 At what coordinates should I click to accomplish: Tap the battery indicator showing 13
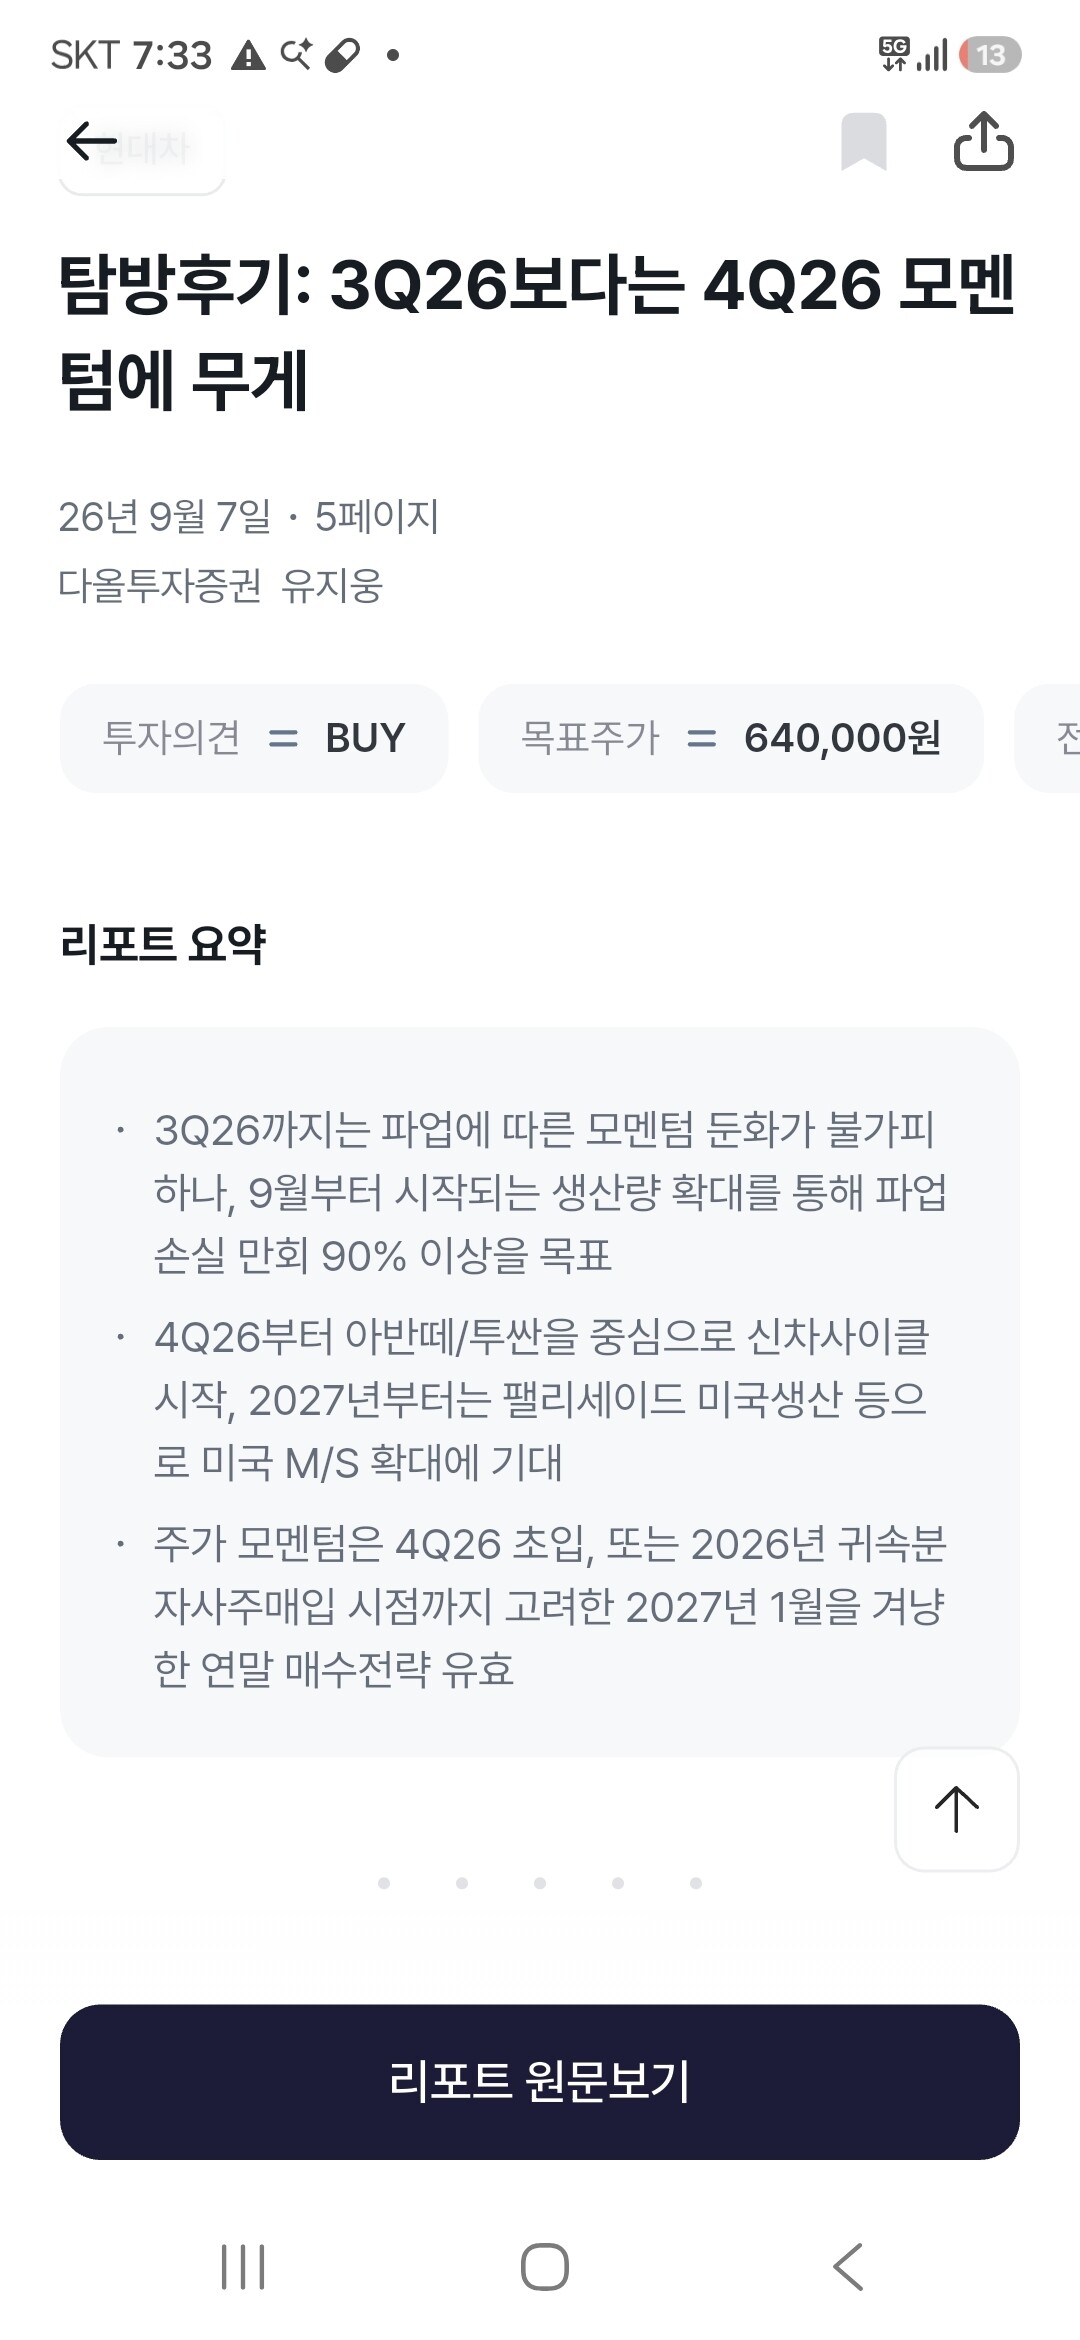[990, 55]
